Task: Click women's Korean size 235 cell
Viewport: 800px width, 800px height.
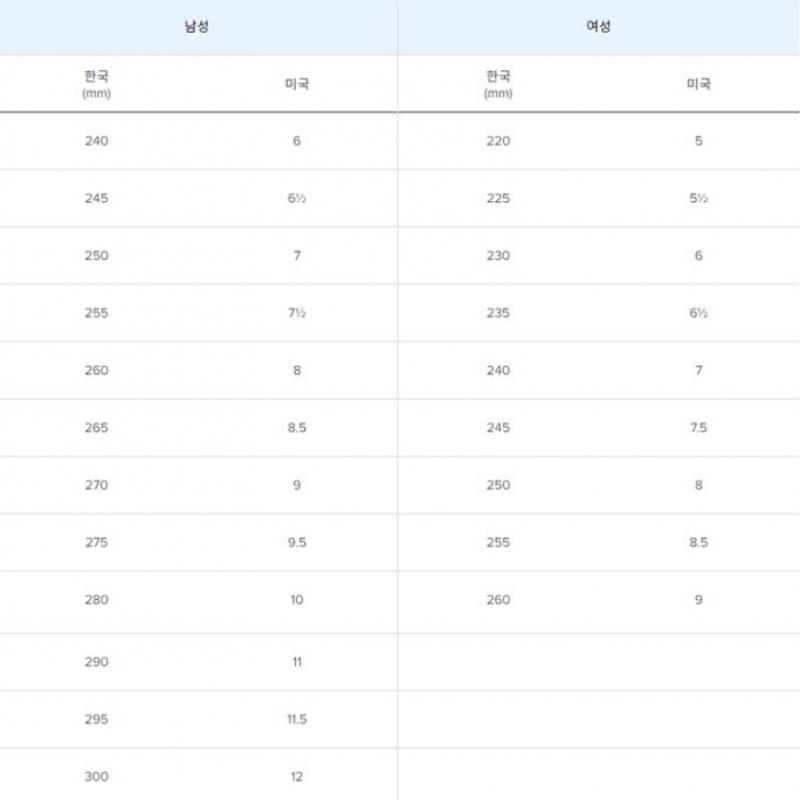Action: [497, 313]
